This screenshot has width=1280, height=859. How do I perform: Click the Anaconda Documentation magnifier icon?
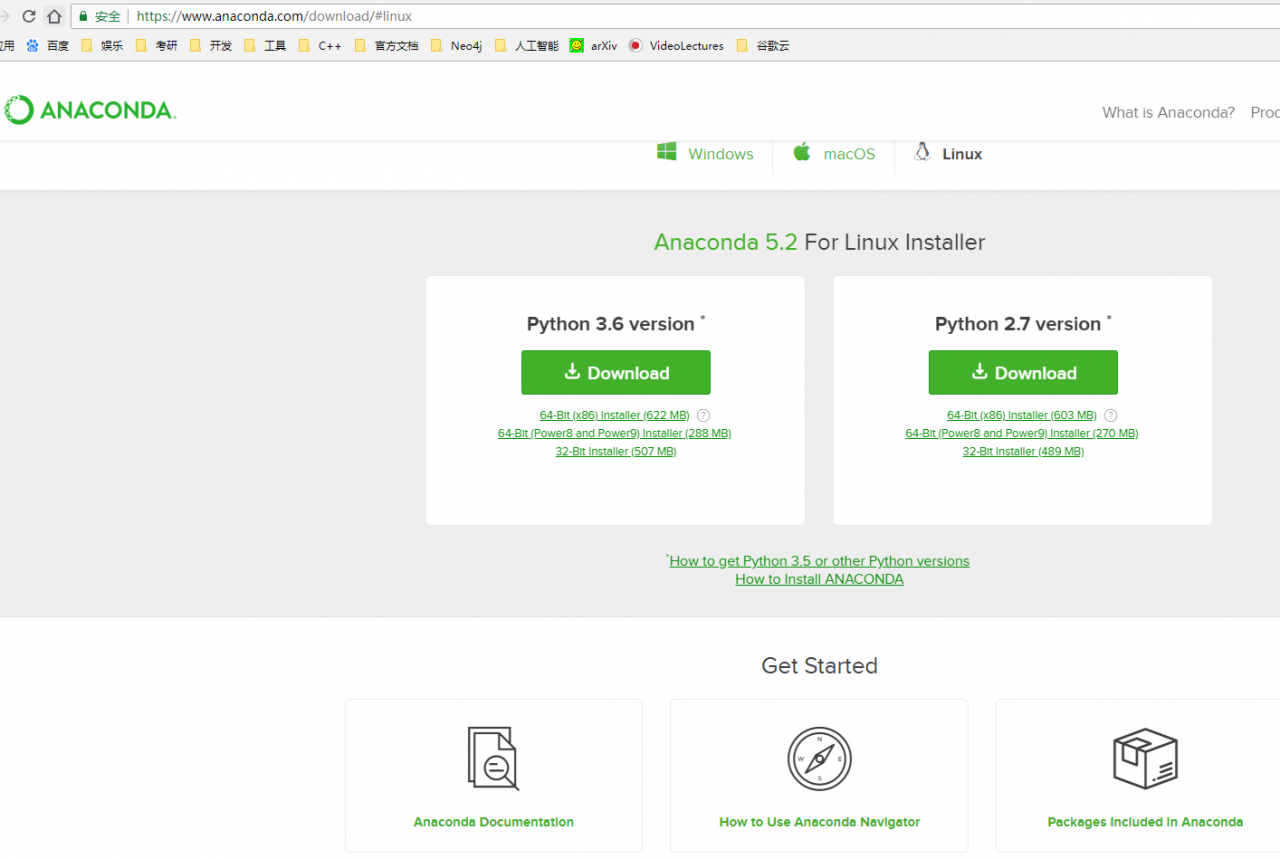pyautogui.click(x=493, y=758)
